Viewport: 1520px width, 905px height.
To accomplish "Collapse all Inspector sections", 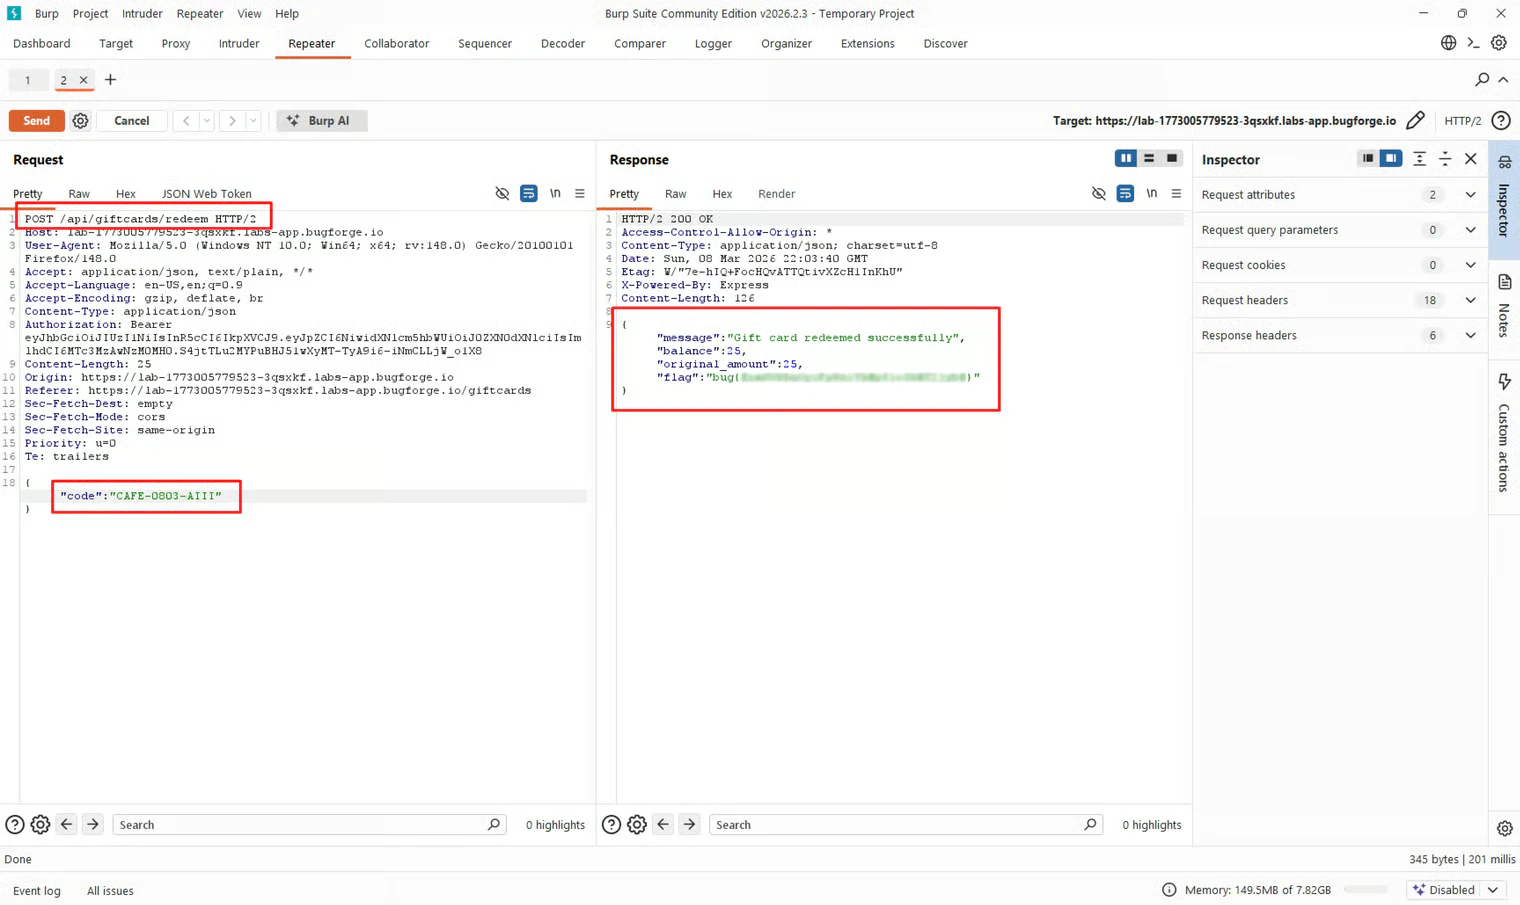I will tap(1445, 159).
